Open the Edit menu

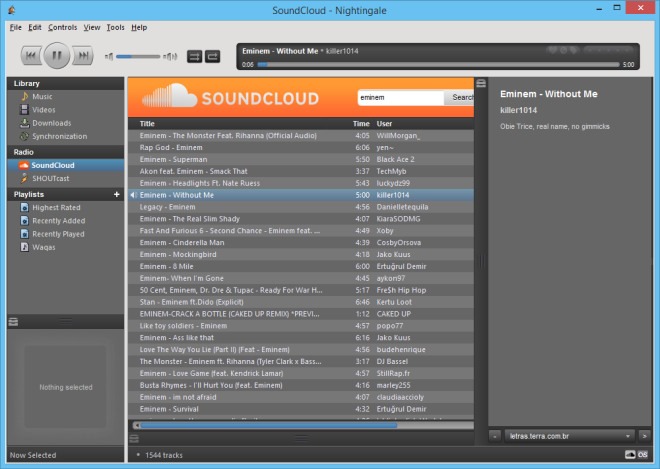pos(35,27)
